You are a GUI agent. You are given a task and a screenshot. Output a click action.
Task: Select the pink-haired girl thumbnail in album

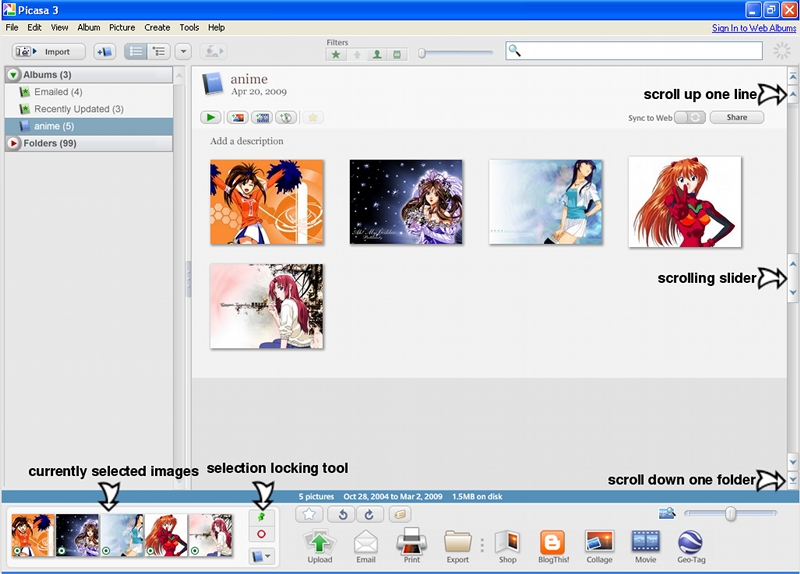point(267,306)
